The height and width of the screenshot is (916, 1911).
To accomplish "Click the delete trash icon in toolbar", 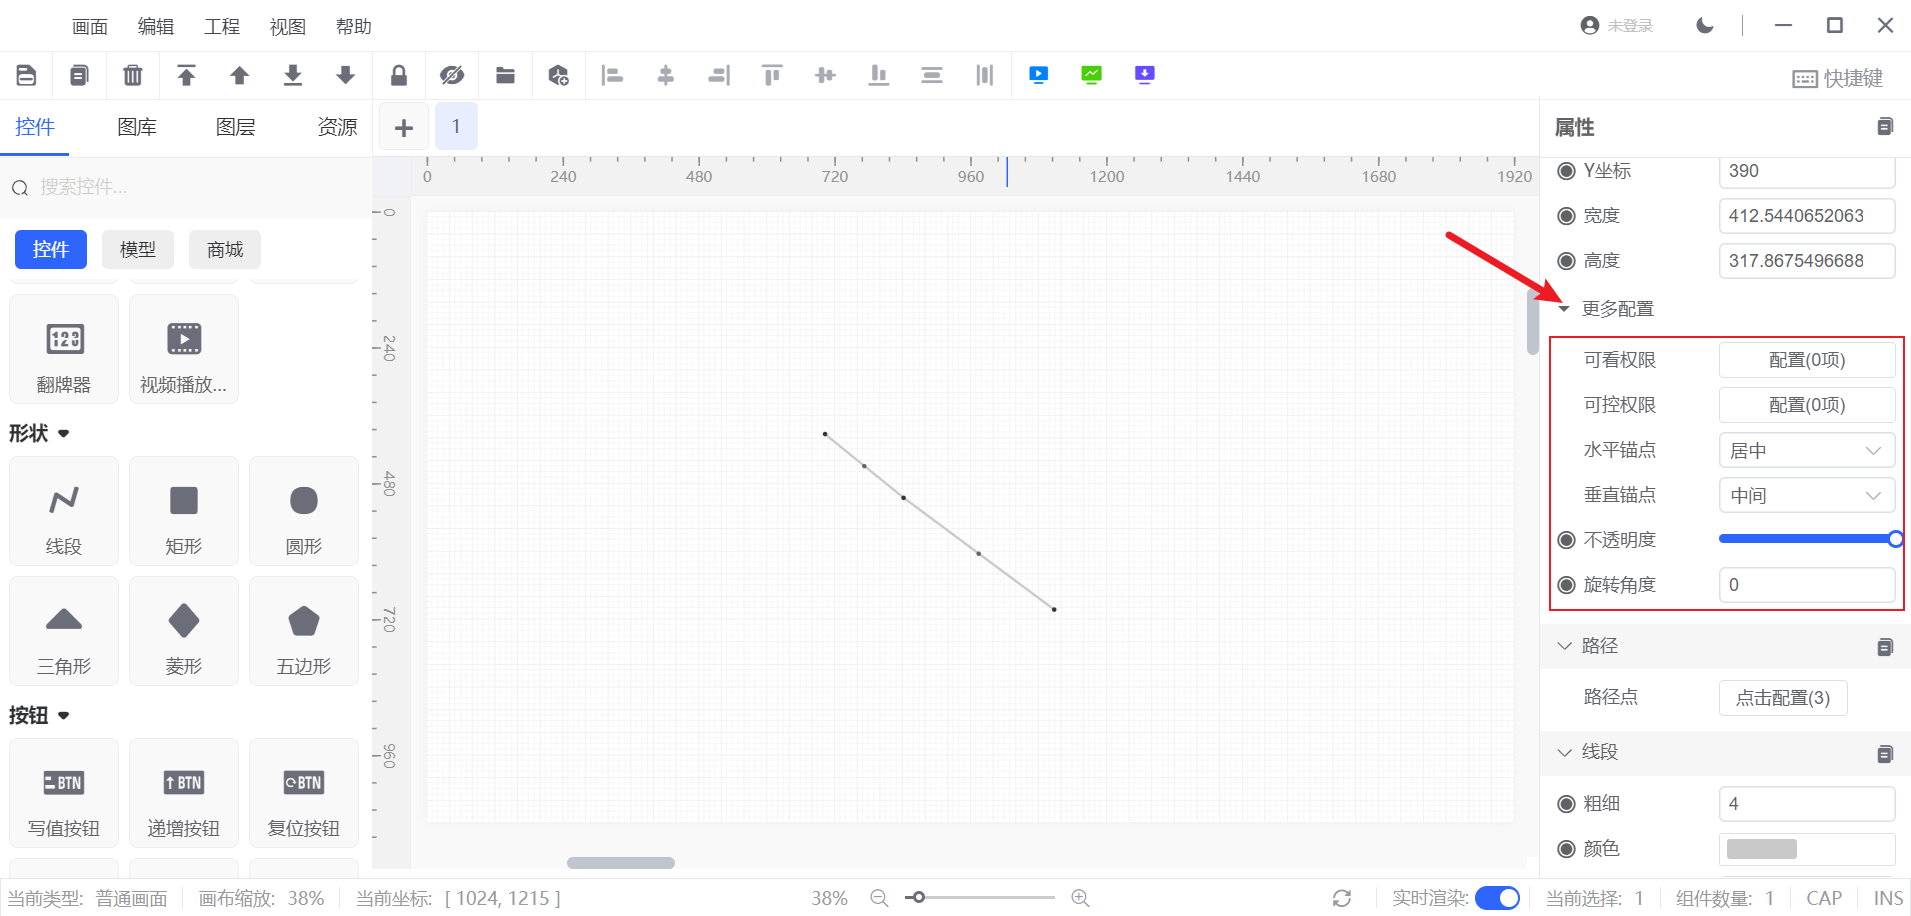I will tap(132, 75).
